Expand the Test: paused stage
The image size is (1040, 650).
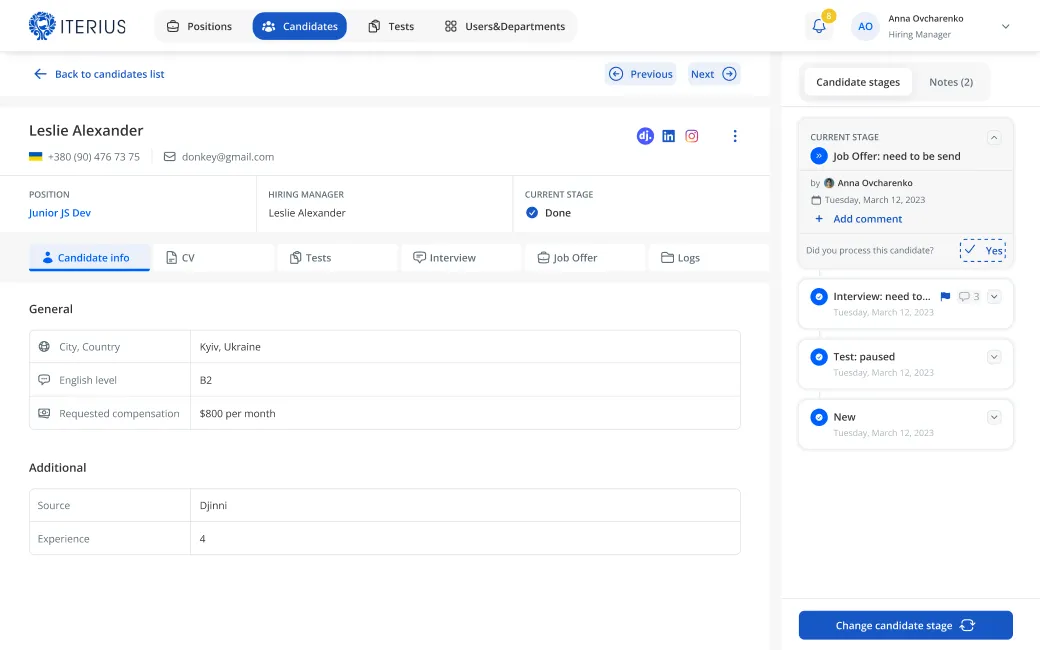(x=993, y=357)
